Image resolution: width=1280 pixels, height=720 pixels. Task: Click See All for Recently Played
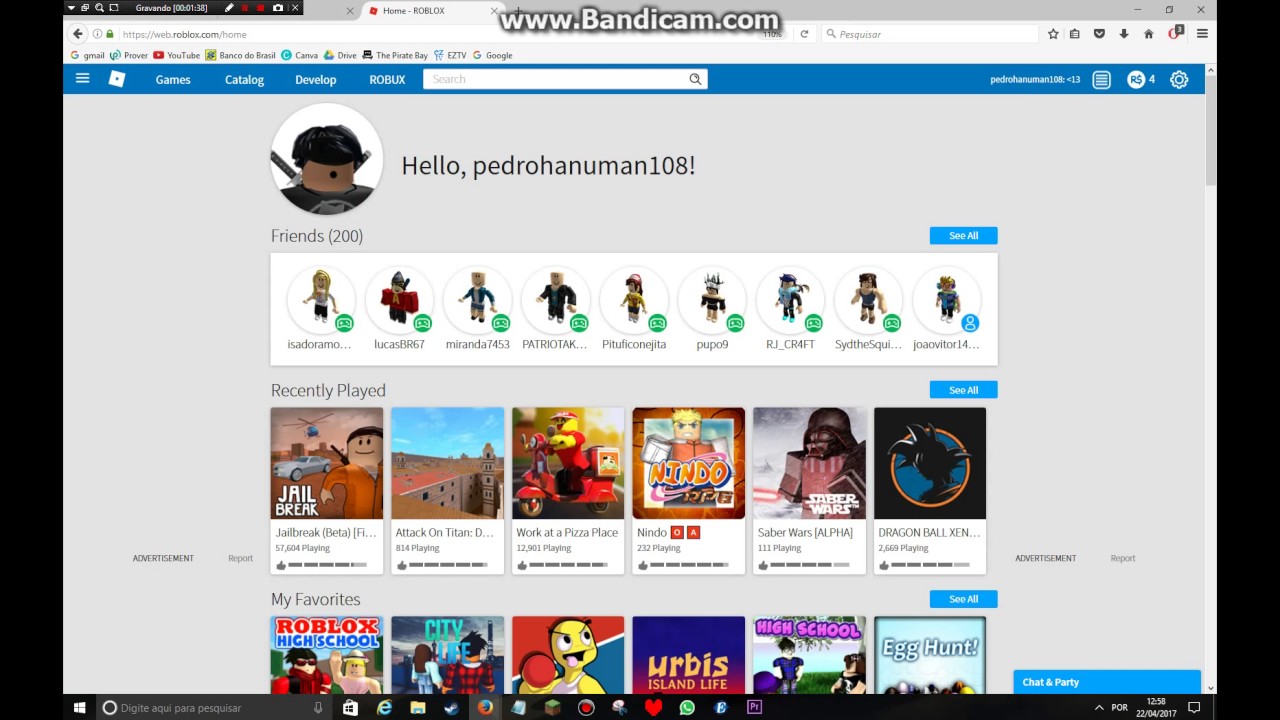click(963, 390)
